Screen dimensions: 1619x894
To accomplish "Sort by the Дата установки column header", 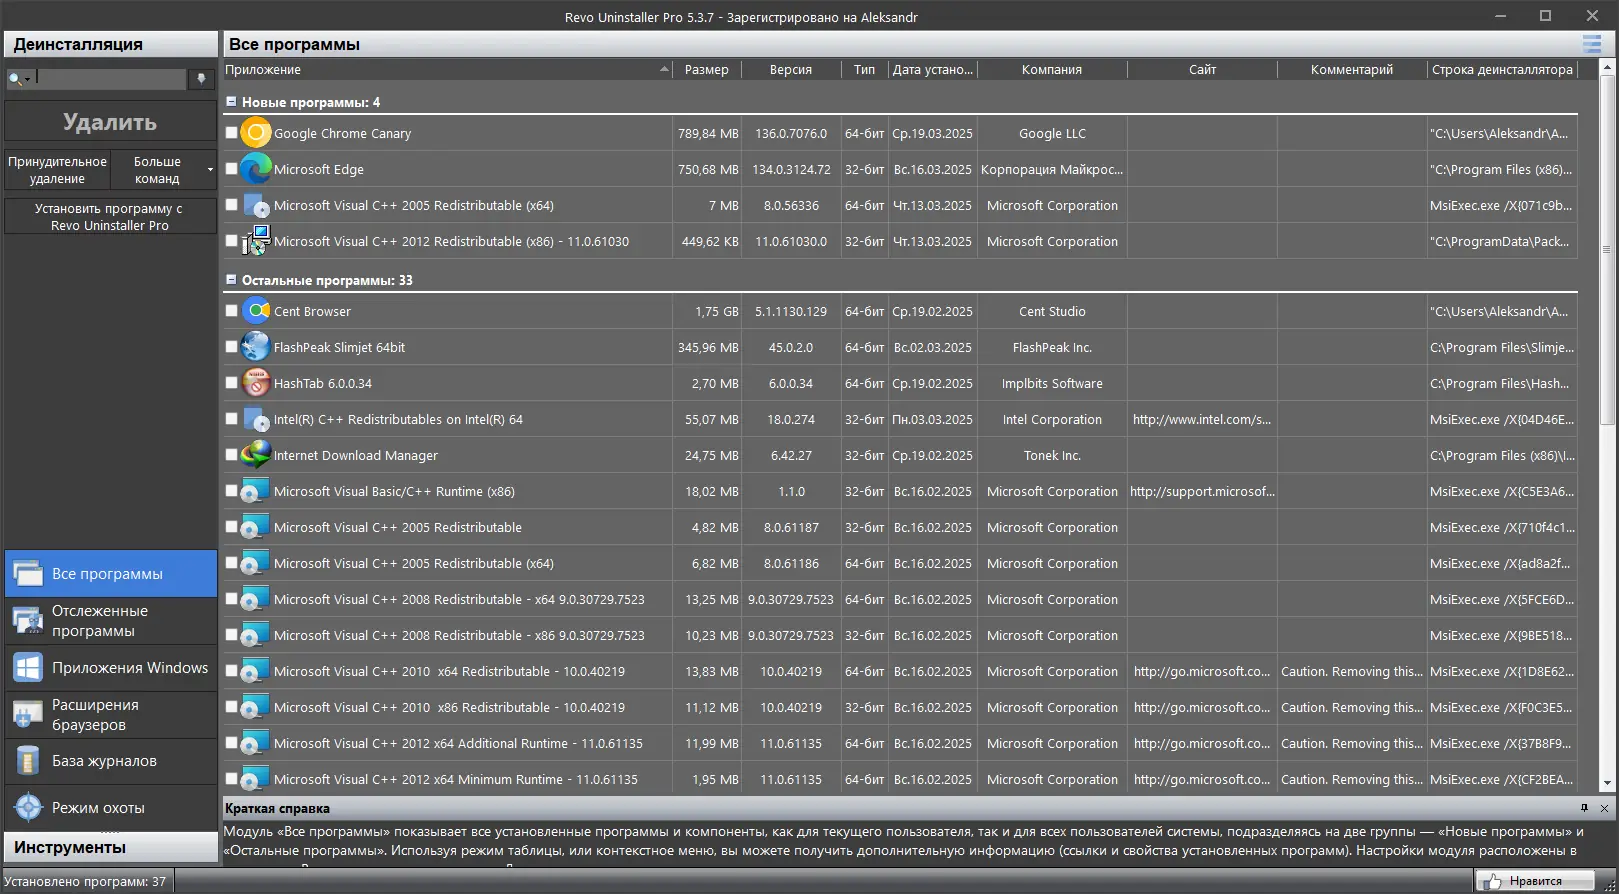I will (933, 70).
